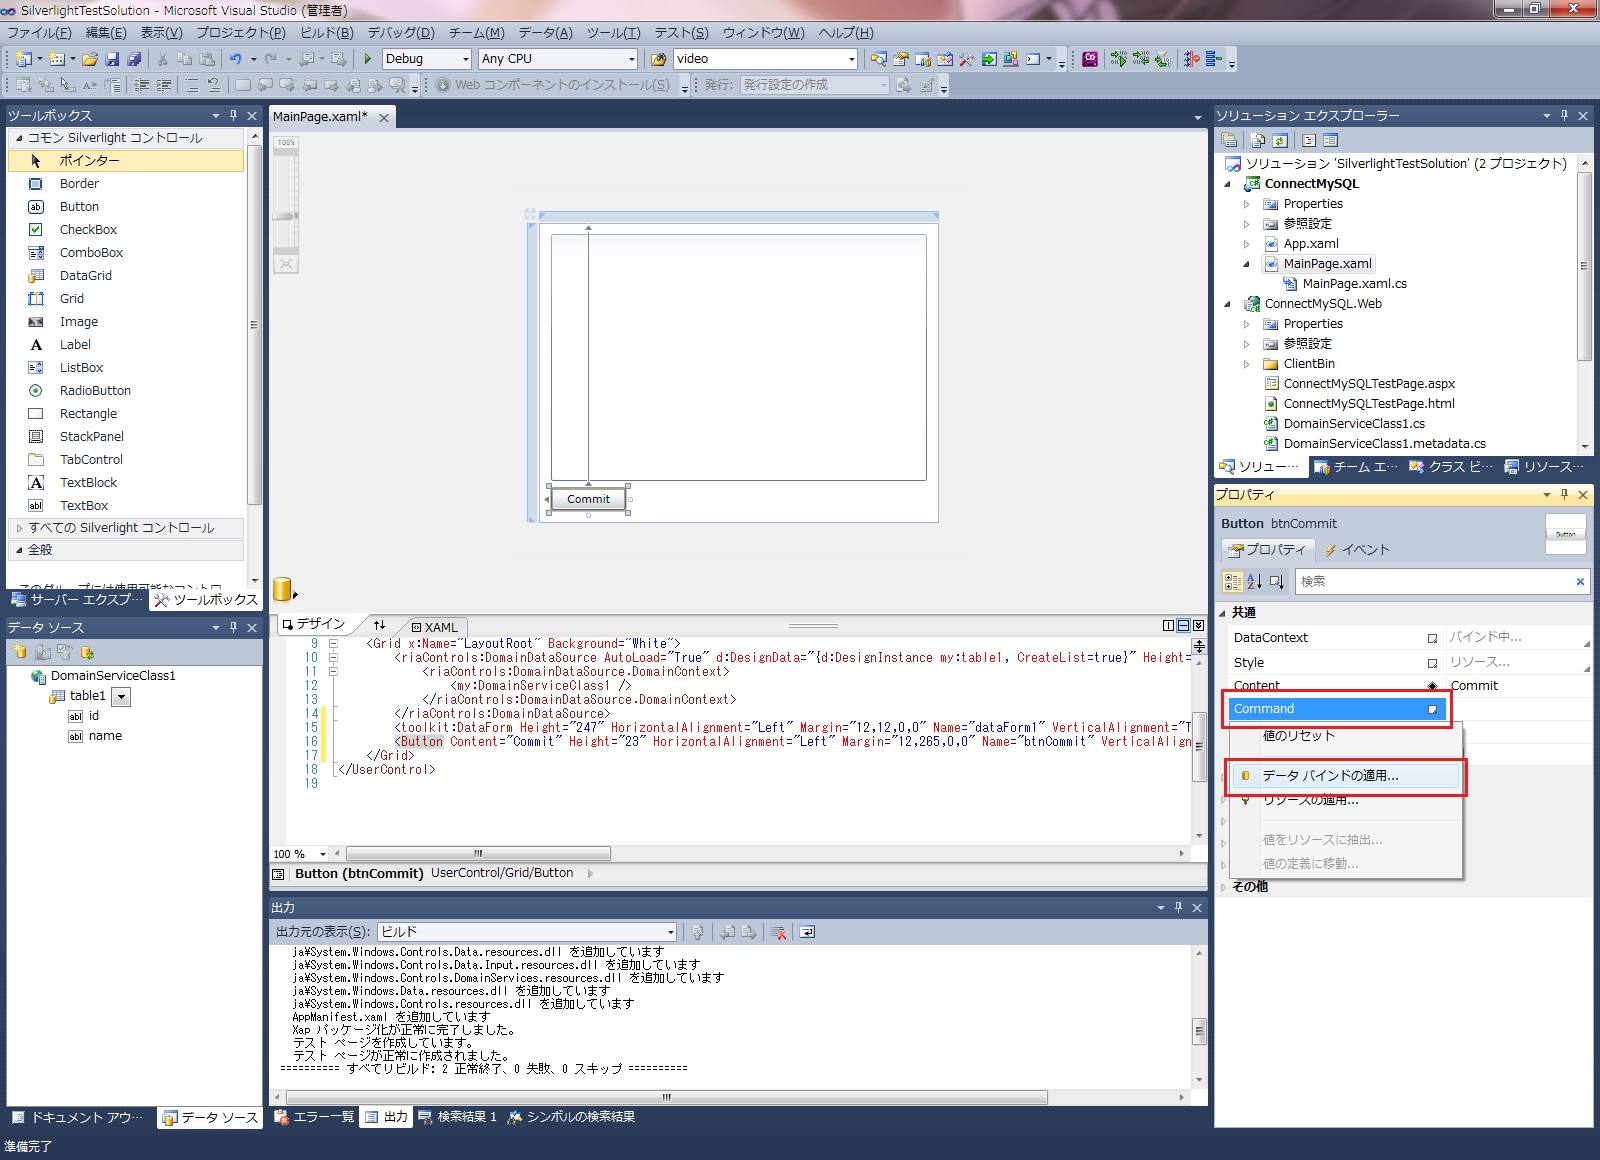
Task: Click the green Start Debugging arrow
Action: point(368,59)
